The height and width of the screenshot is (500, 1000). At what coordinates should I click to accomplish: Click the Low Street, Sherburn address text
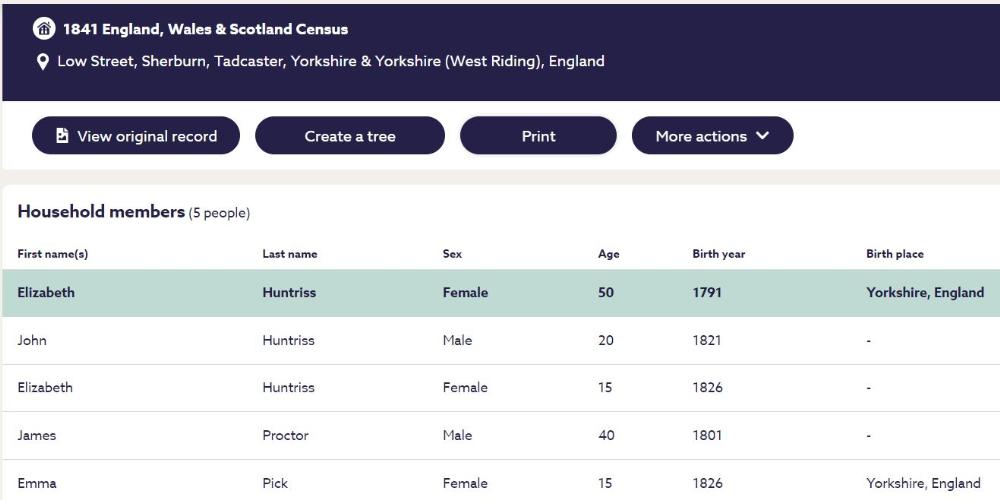click(331, 62)
